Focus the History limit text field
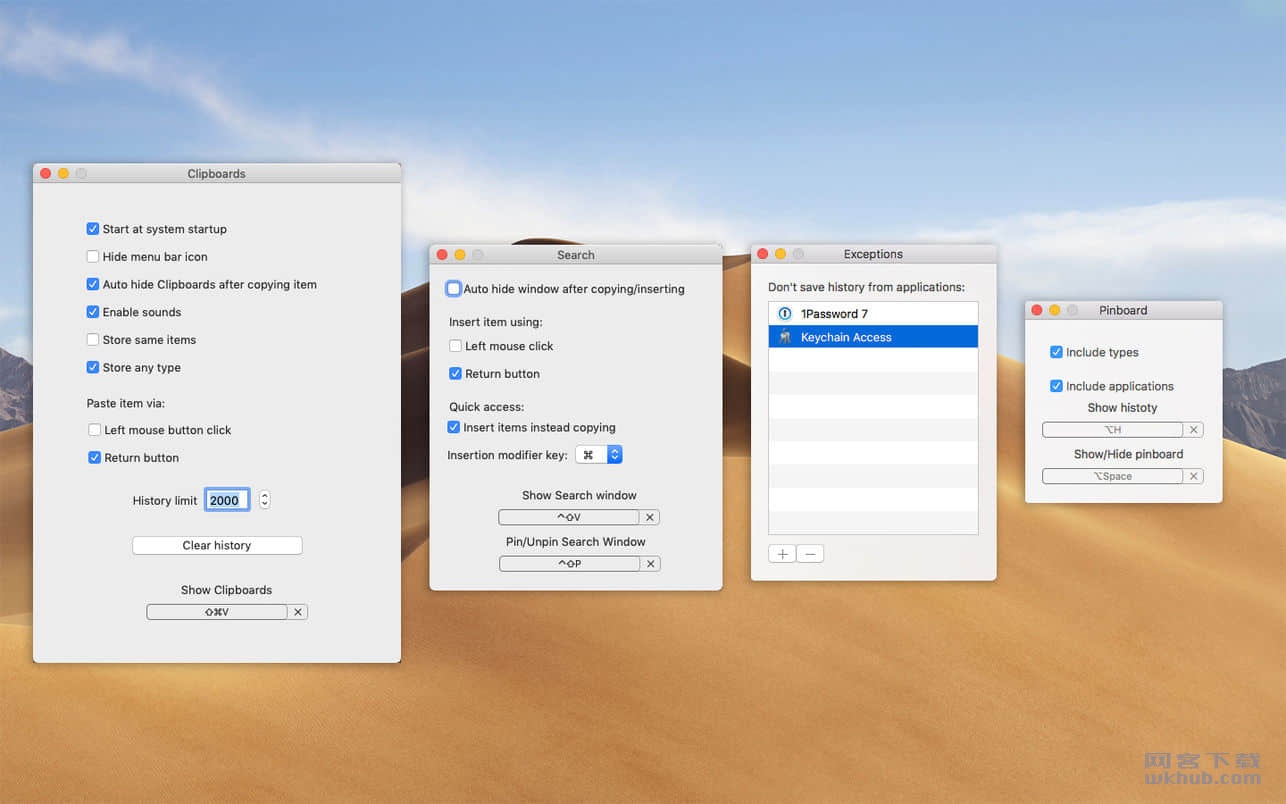 pos(227,500)
